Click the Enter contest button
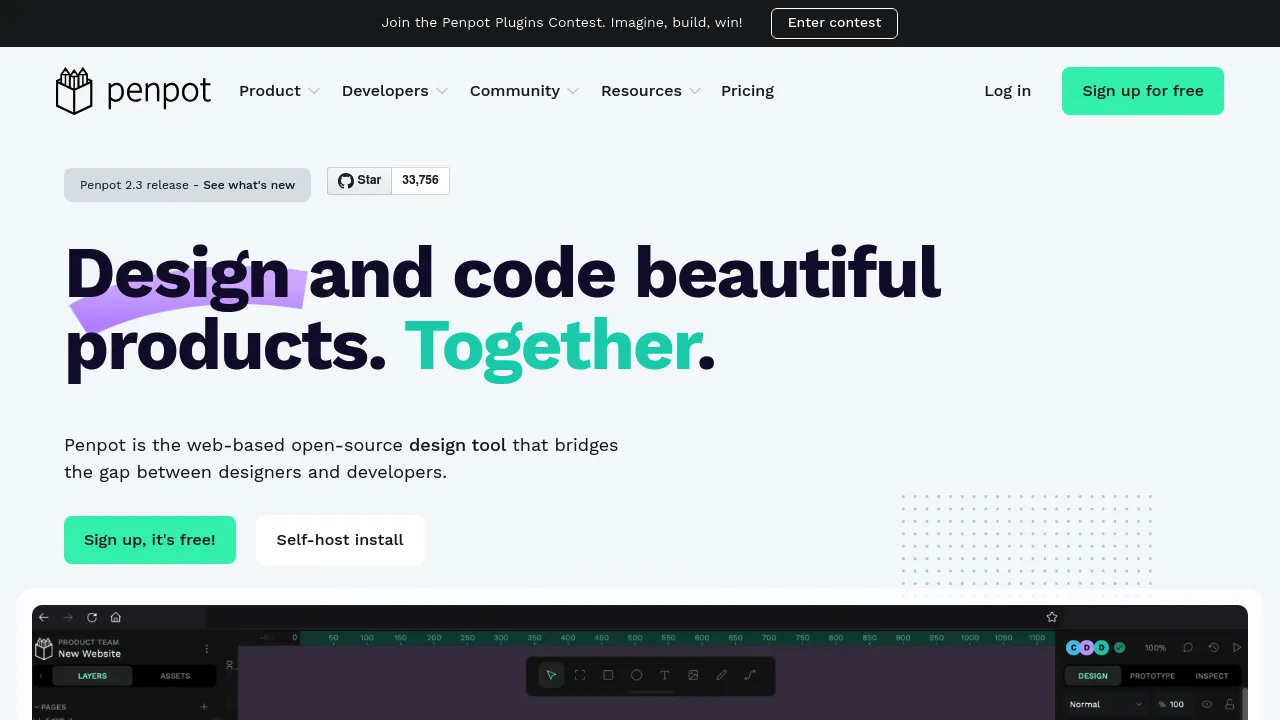 (834, 23)
